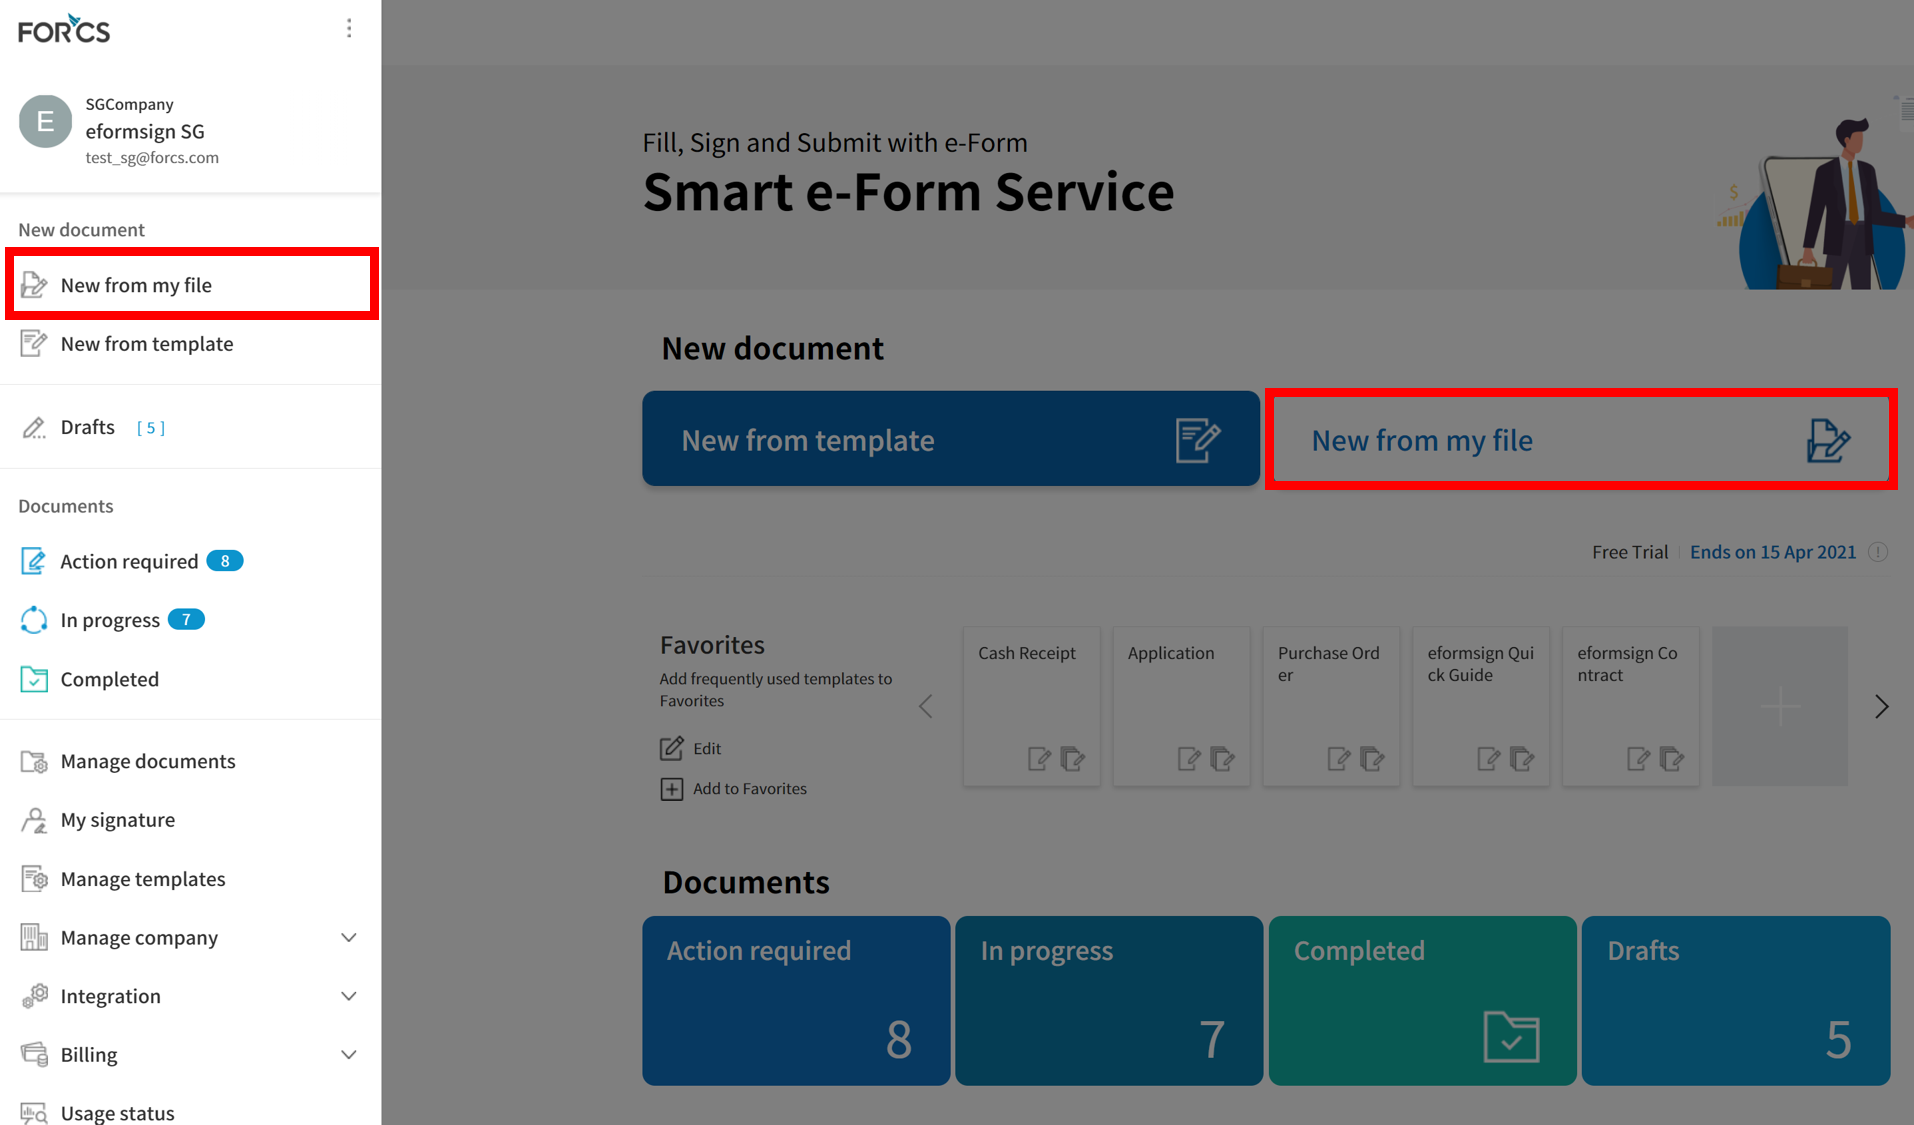The image size is (1914, 1125).
Task: Click bulk-create icon on Purchase Order card
Action: [x=1373, y=759]
